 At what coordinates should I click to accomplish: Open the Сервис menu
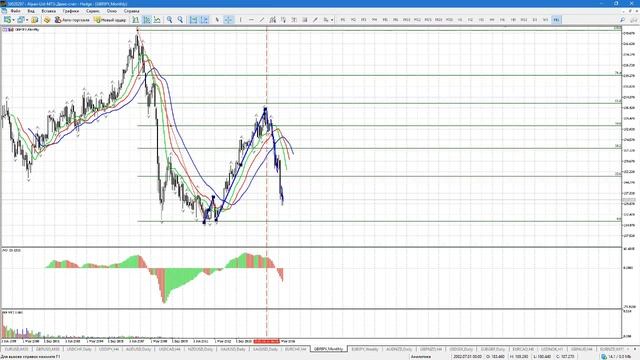(x=93, y=11)
